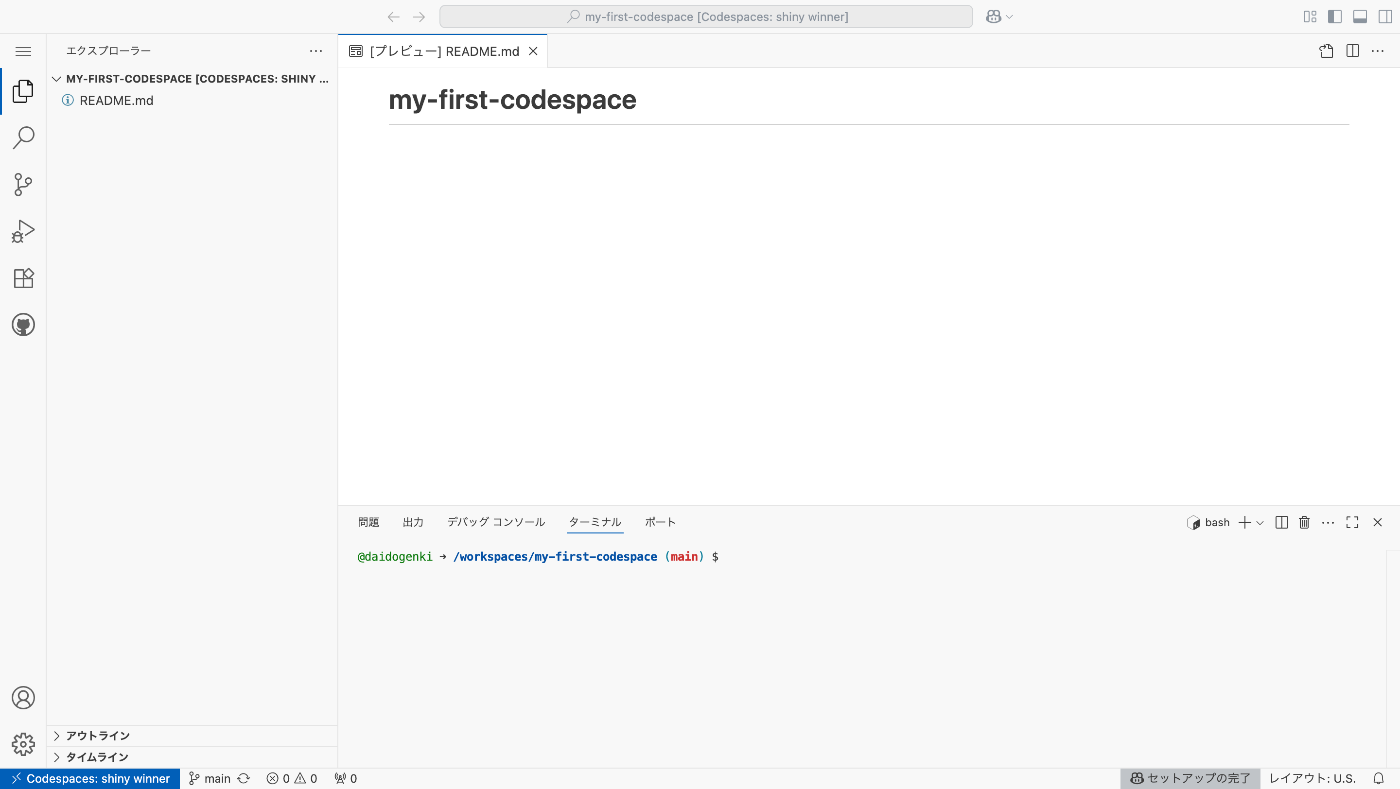The height and width of the screenshot is (789, 1400).
Task: Open the Copilot dropdown chevron
Action: coord(1009,17)
